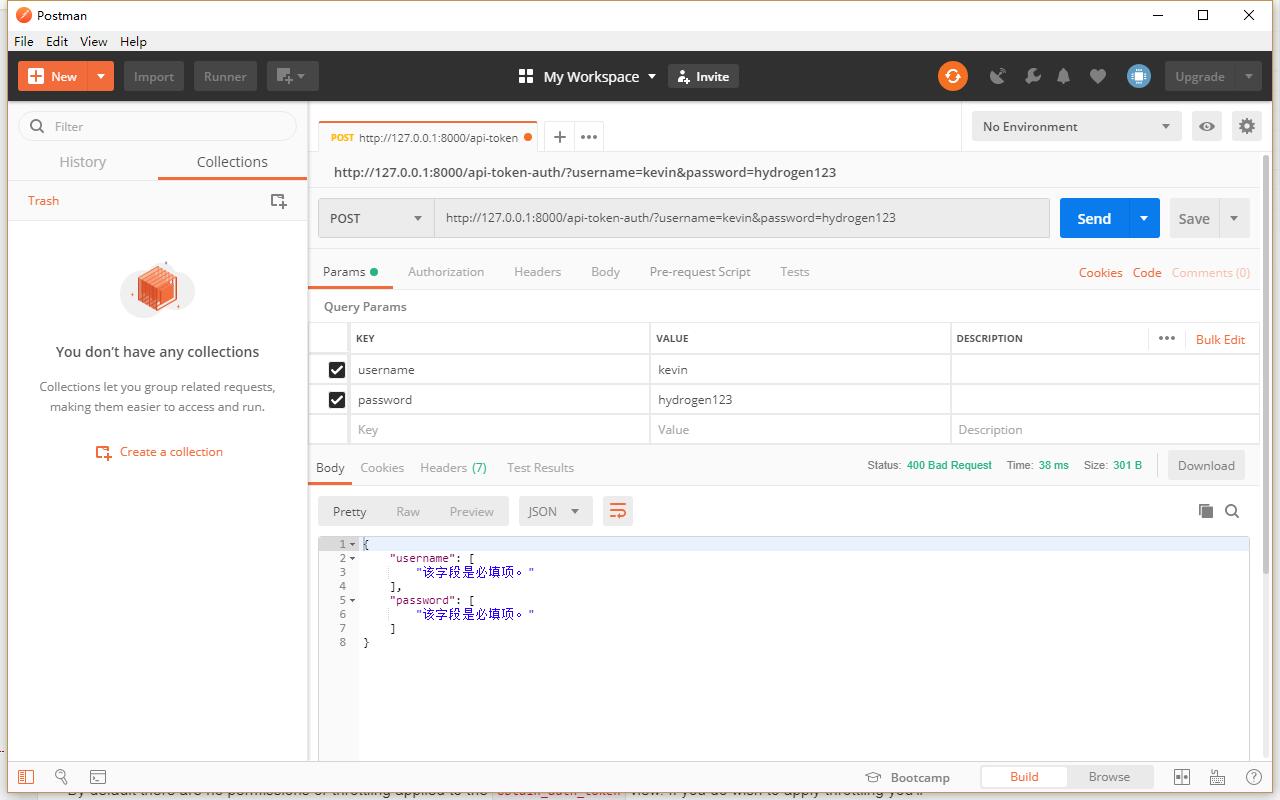Click the Runner button
Screen dimensions: 1280x800
225,76
